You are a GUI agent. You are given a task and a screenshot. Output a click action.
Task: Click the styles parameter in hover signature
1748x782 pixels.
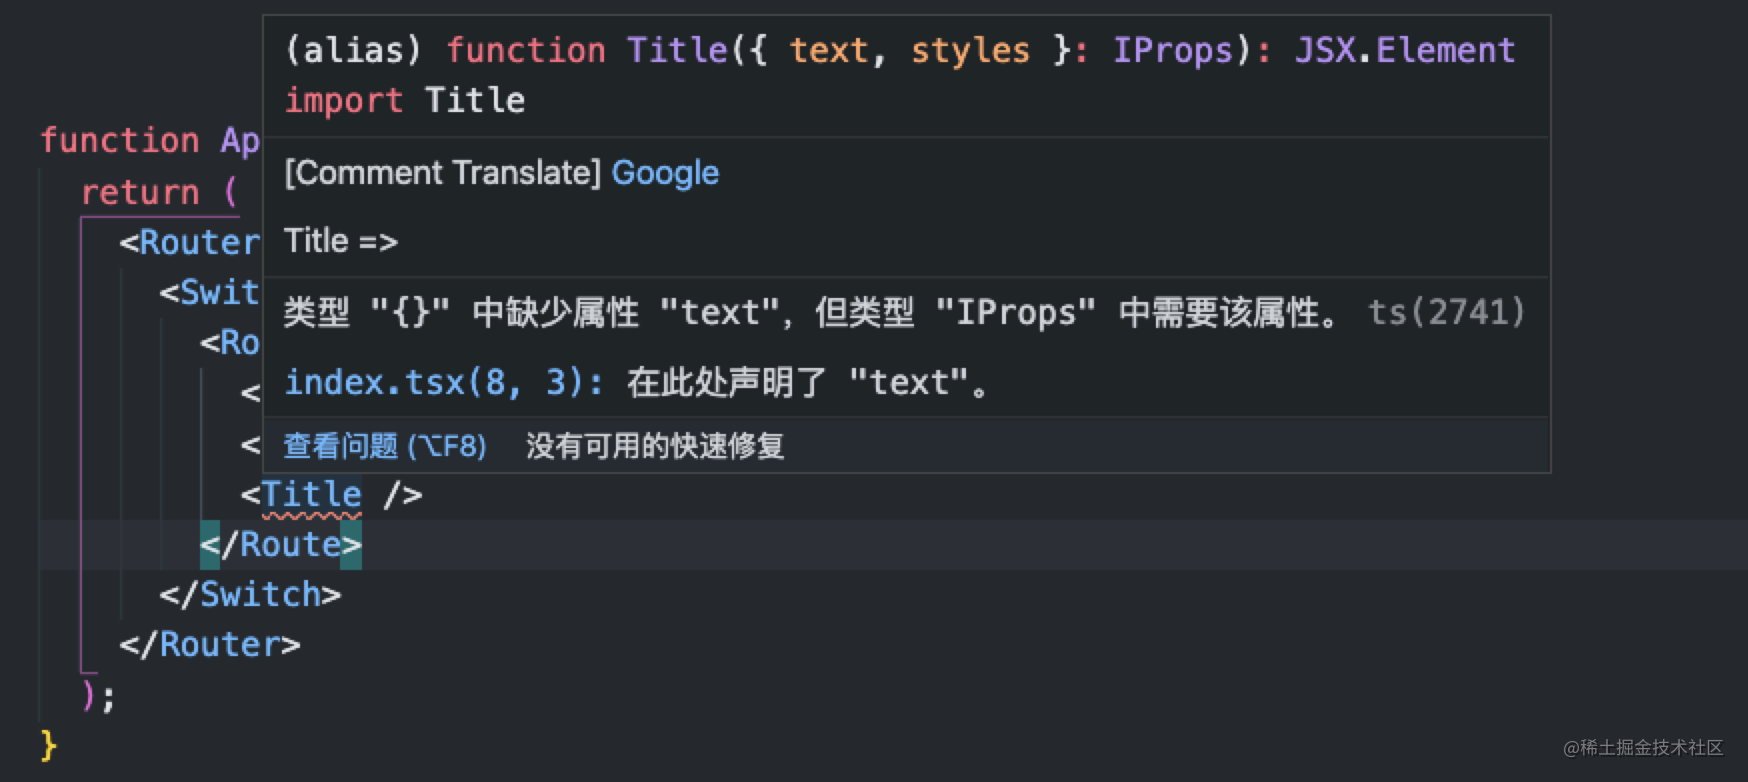pos(969,50)
